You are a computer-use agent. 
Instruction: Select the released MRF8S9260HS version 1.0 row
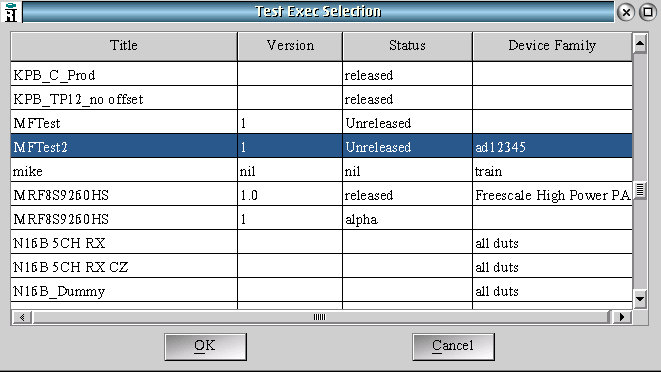321,195
